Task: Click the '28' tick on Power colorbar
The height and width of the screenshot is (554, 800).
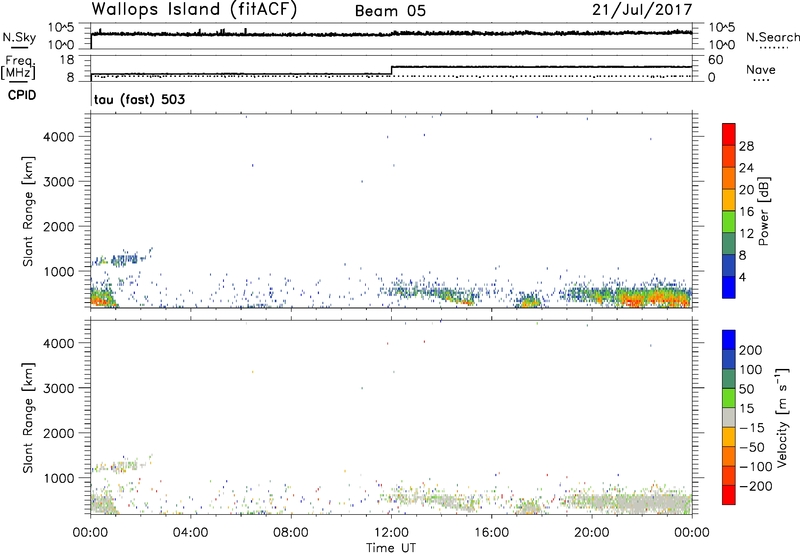Action: (x=746, y=146)
